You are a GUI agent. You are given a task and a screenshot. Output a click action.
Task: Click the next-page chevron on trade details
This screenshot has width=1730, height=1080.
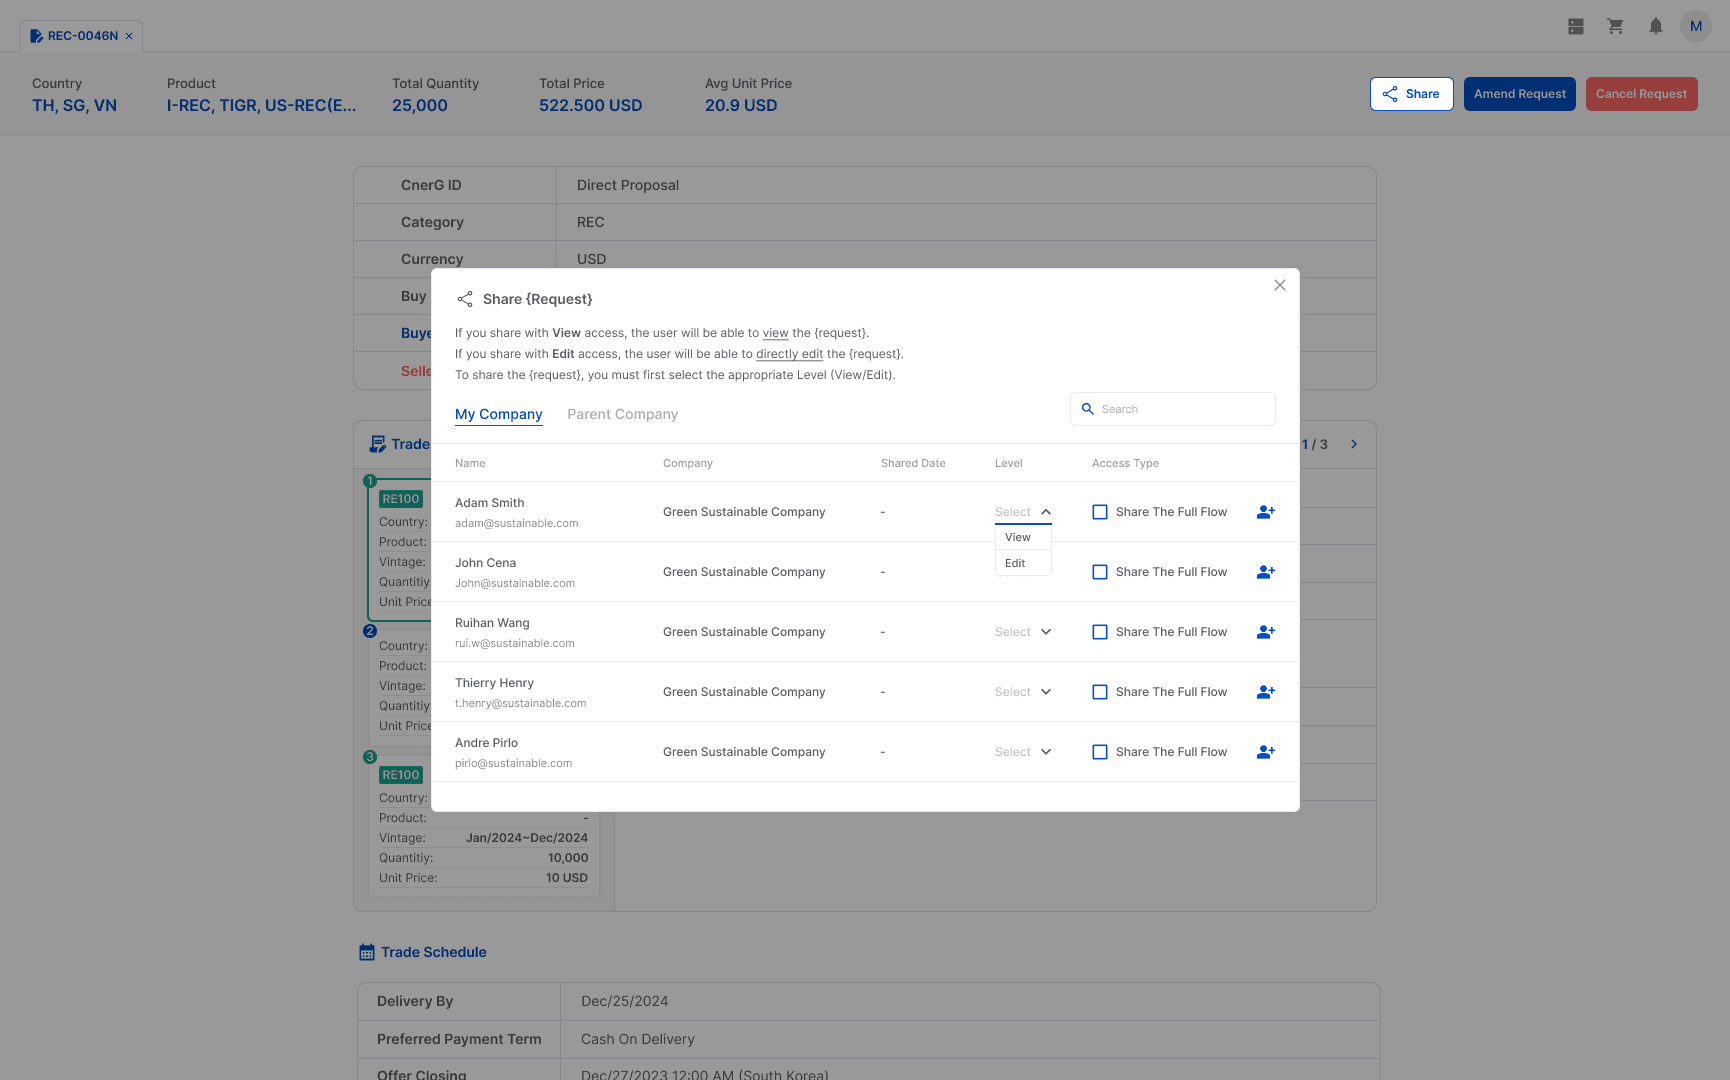1354,443
